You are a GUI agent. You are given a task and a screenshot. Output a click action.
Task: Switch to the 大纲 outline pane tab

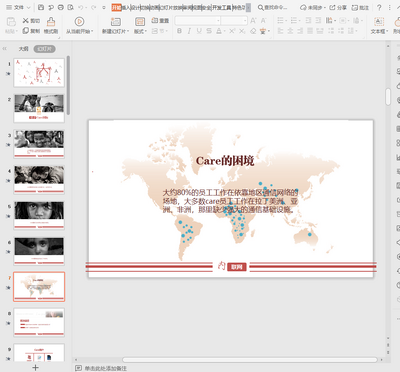tap(23, 49)
